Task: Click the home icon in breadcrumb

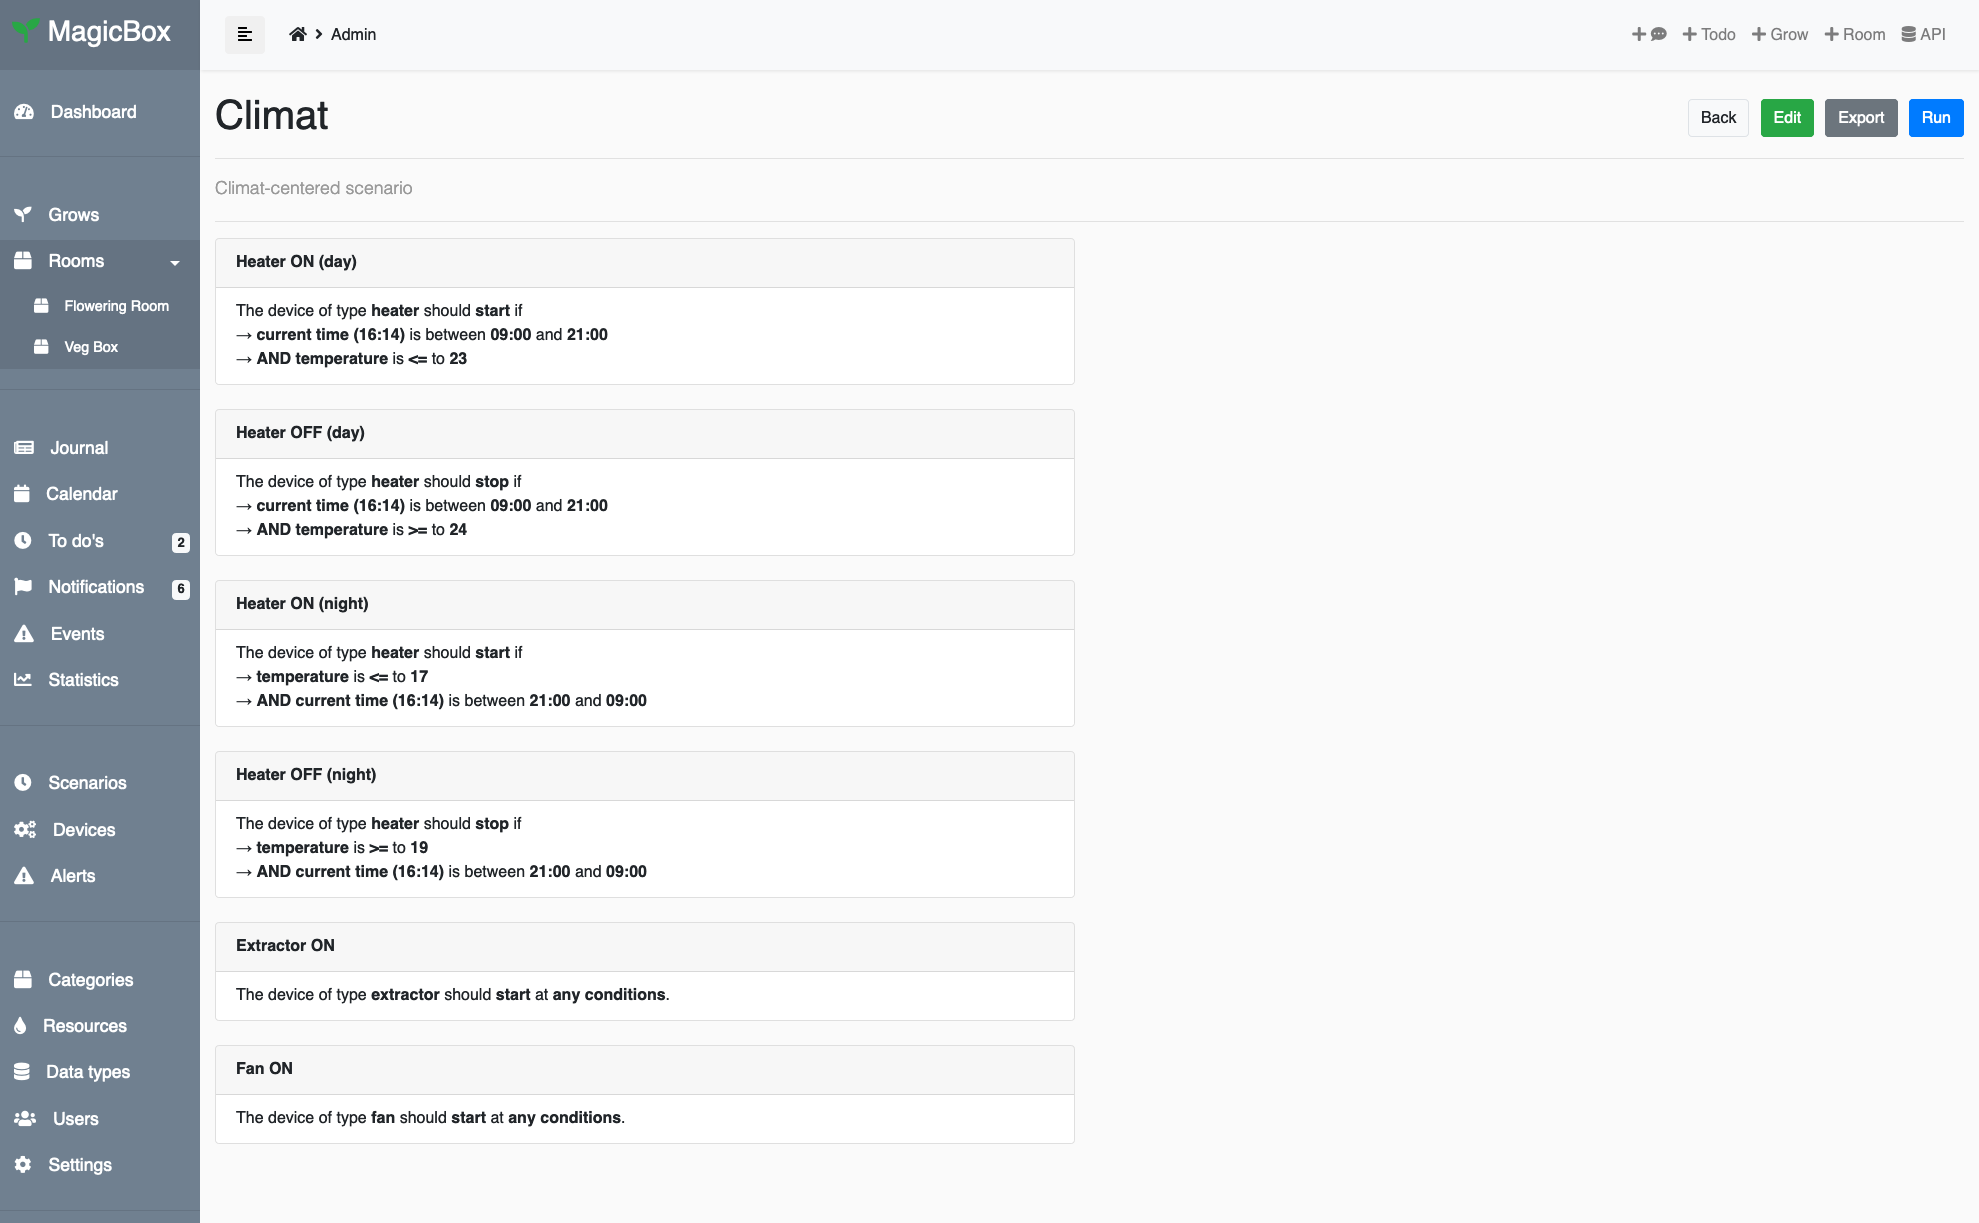Action: [x=297, y=34]
